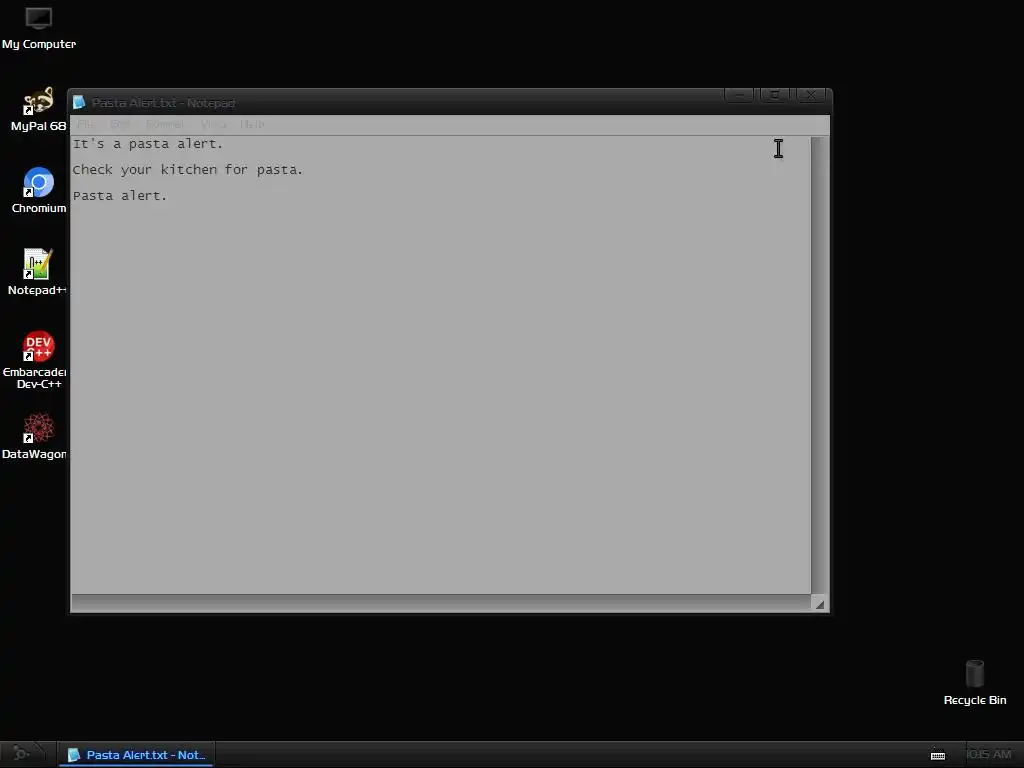Select the Recycle Bin icon
The image size is (1024, 768).
pyautogui.click(x=974, y=683)
